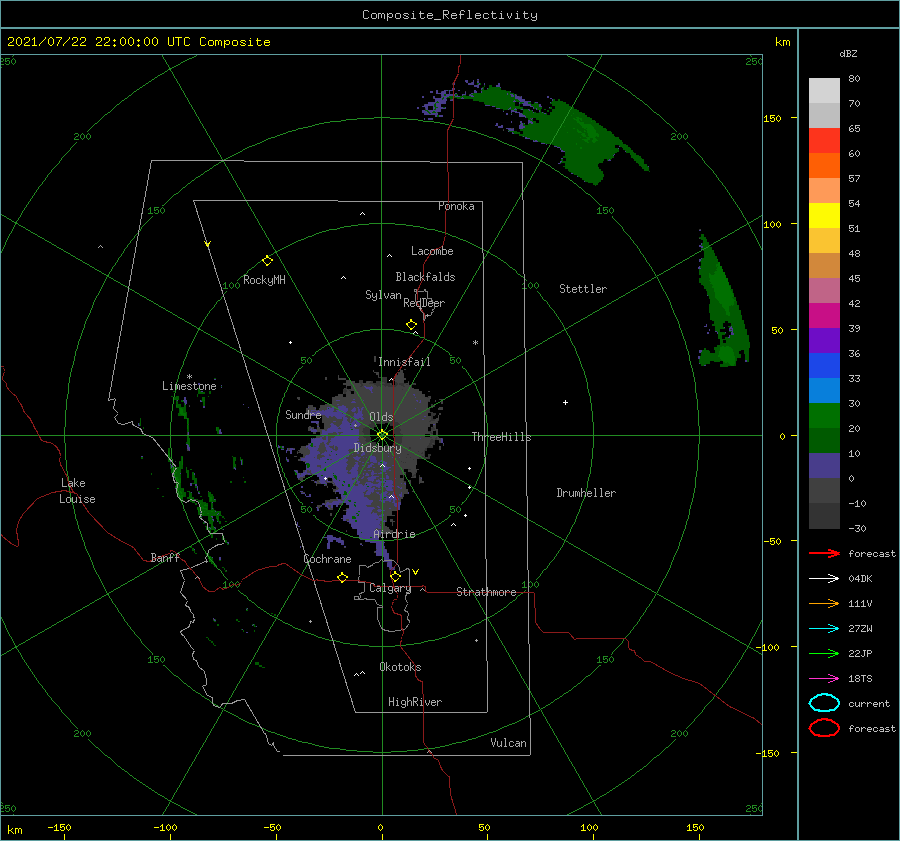Select the purple 39-36 dBZ swatch
This screenshot has width=900, height=841.
click(x=824, y=340)
